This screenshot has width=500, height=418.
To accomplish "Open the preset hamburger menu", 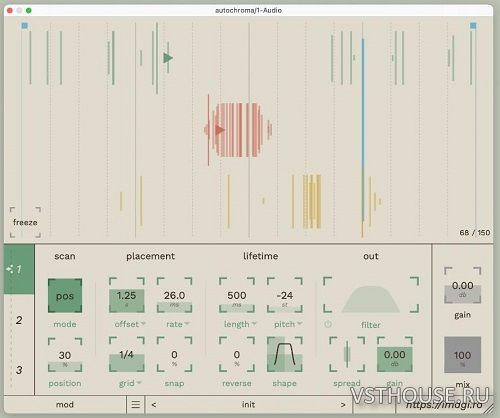I will pyautogui.click(x=136, y=405).
